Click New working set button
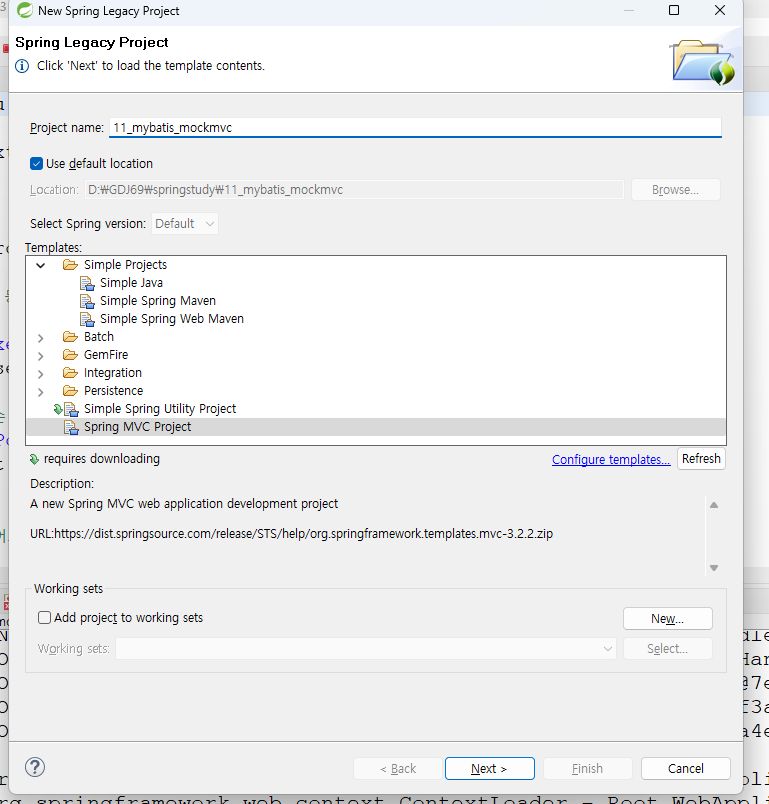The height and width of the screenshot is (804, 769). (667, 618)
